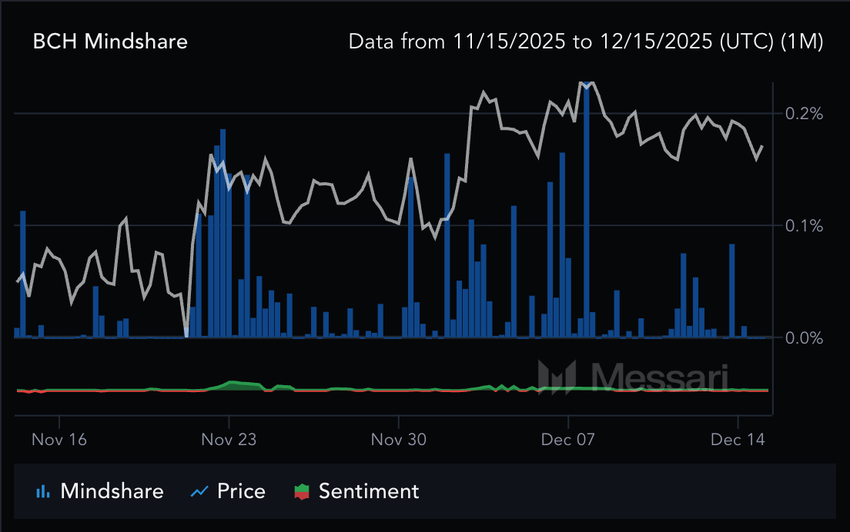Select the Nov 23 x-axis label

coord(229,438)
